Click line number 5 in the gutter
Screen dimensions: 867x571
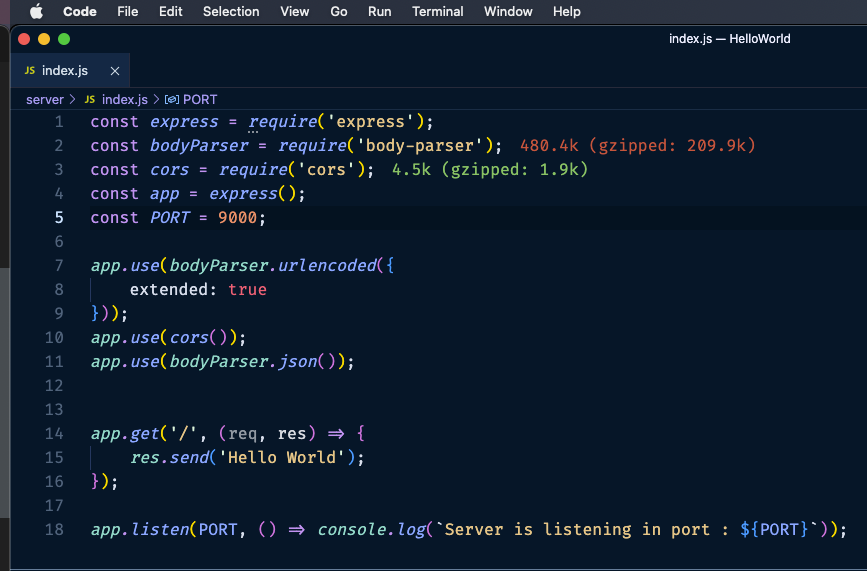coord(59,218)
